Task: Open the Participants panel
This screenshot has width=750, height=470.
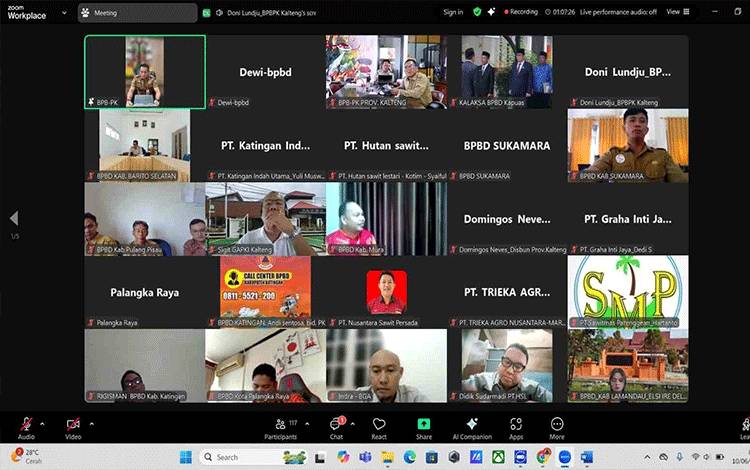Action: click(281, 428)
